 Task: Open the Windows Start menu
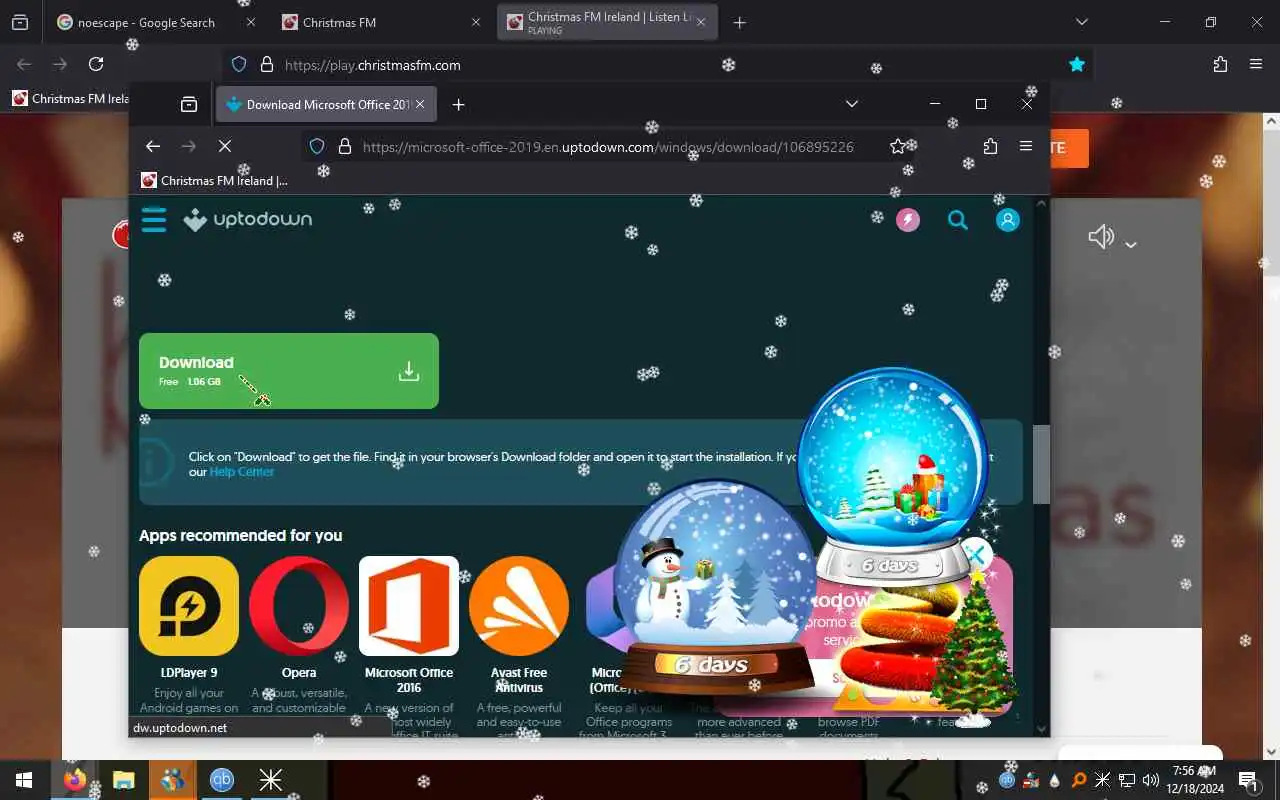click(x=24, y=780)
